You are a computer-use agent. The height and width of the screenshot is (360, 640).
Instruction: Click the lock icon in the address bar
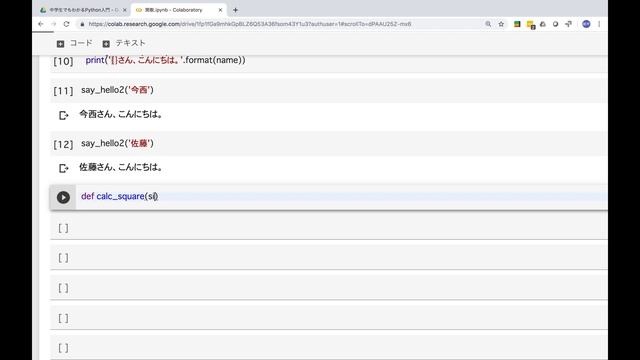82,24
